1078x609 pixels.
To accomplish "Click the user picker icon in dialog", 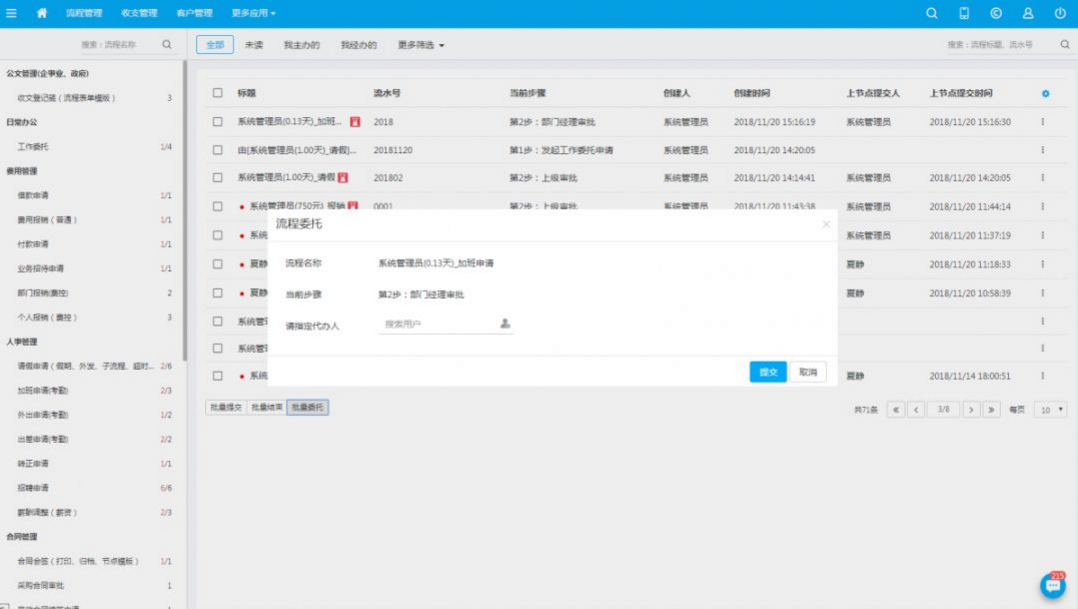I will 505,324.
